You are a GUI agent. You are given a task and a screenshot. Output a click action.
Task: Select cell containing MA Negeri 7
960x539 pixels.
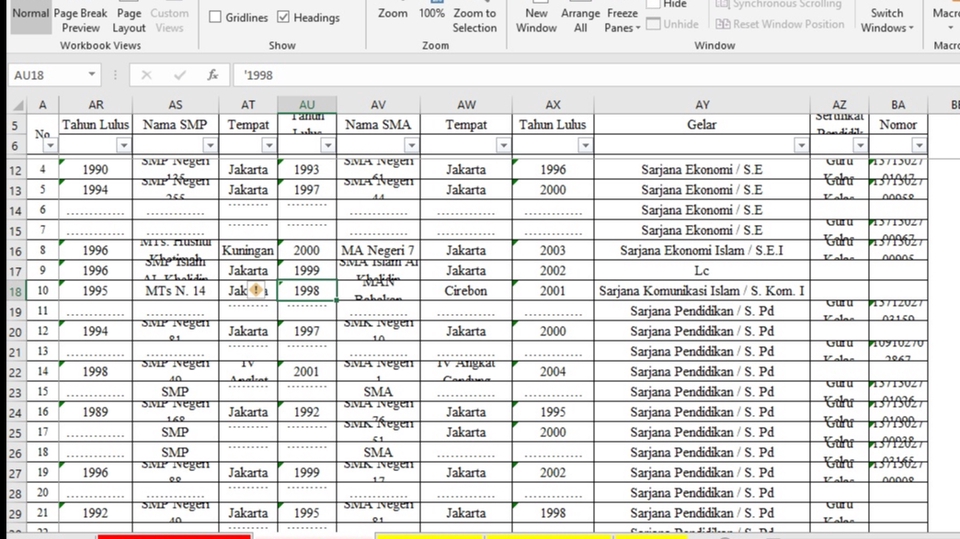point(378,251)
